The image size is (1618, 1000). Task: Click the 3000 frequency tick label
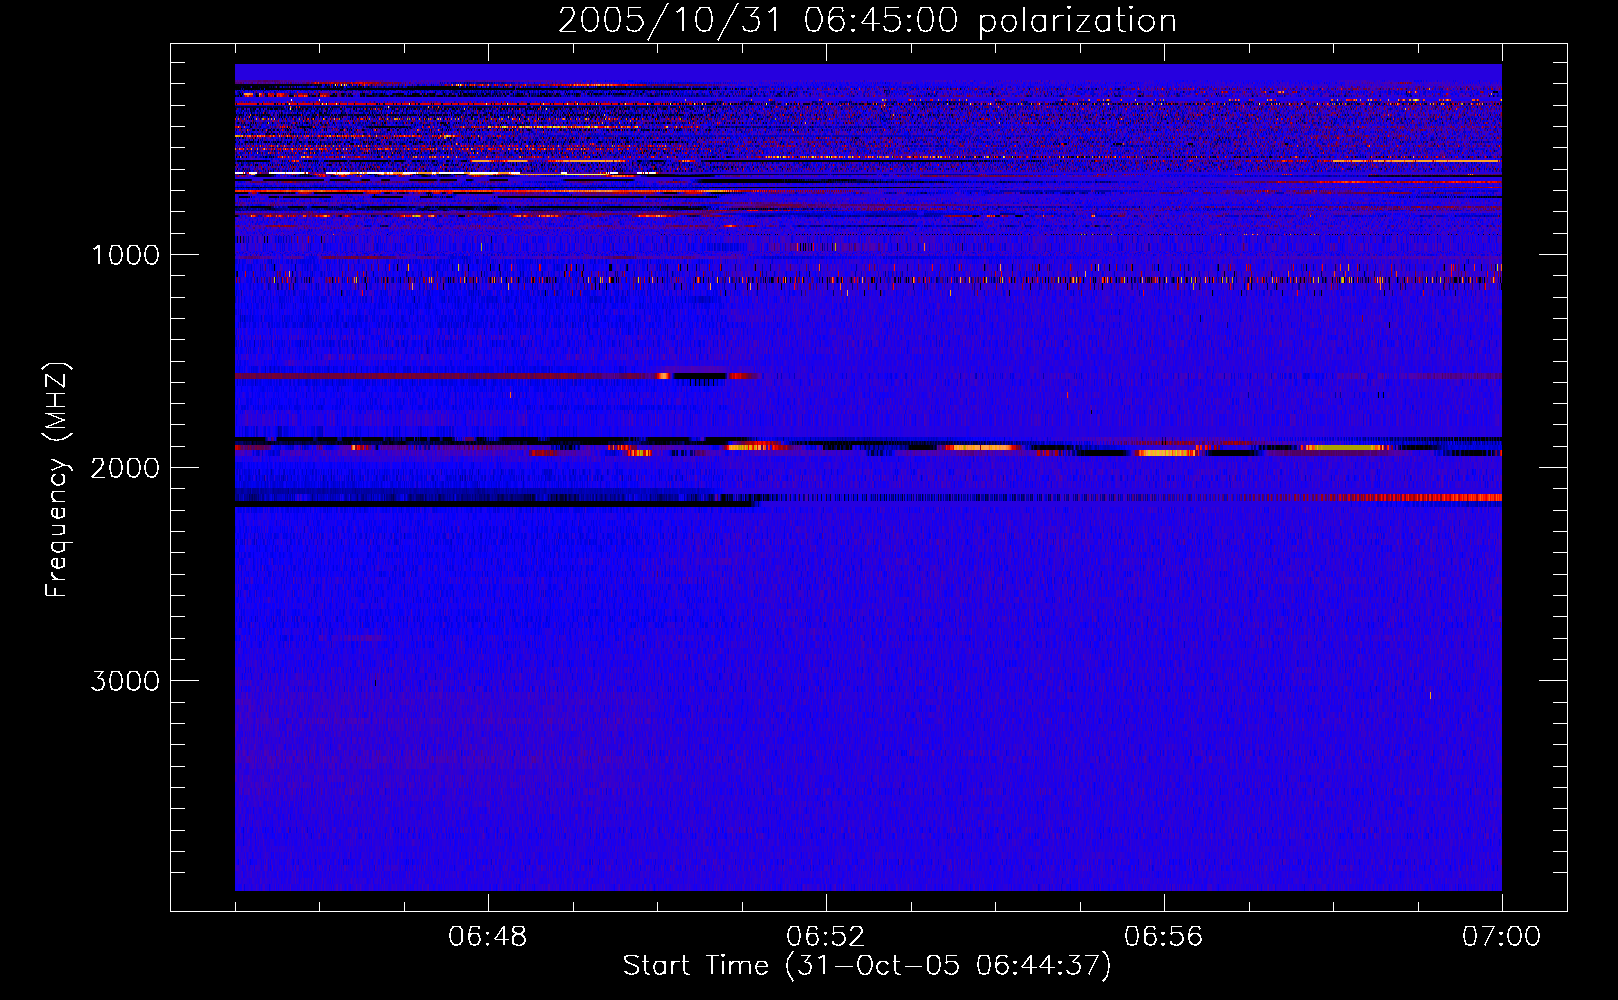125,681
